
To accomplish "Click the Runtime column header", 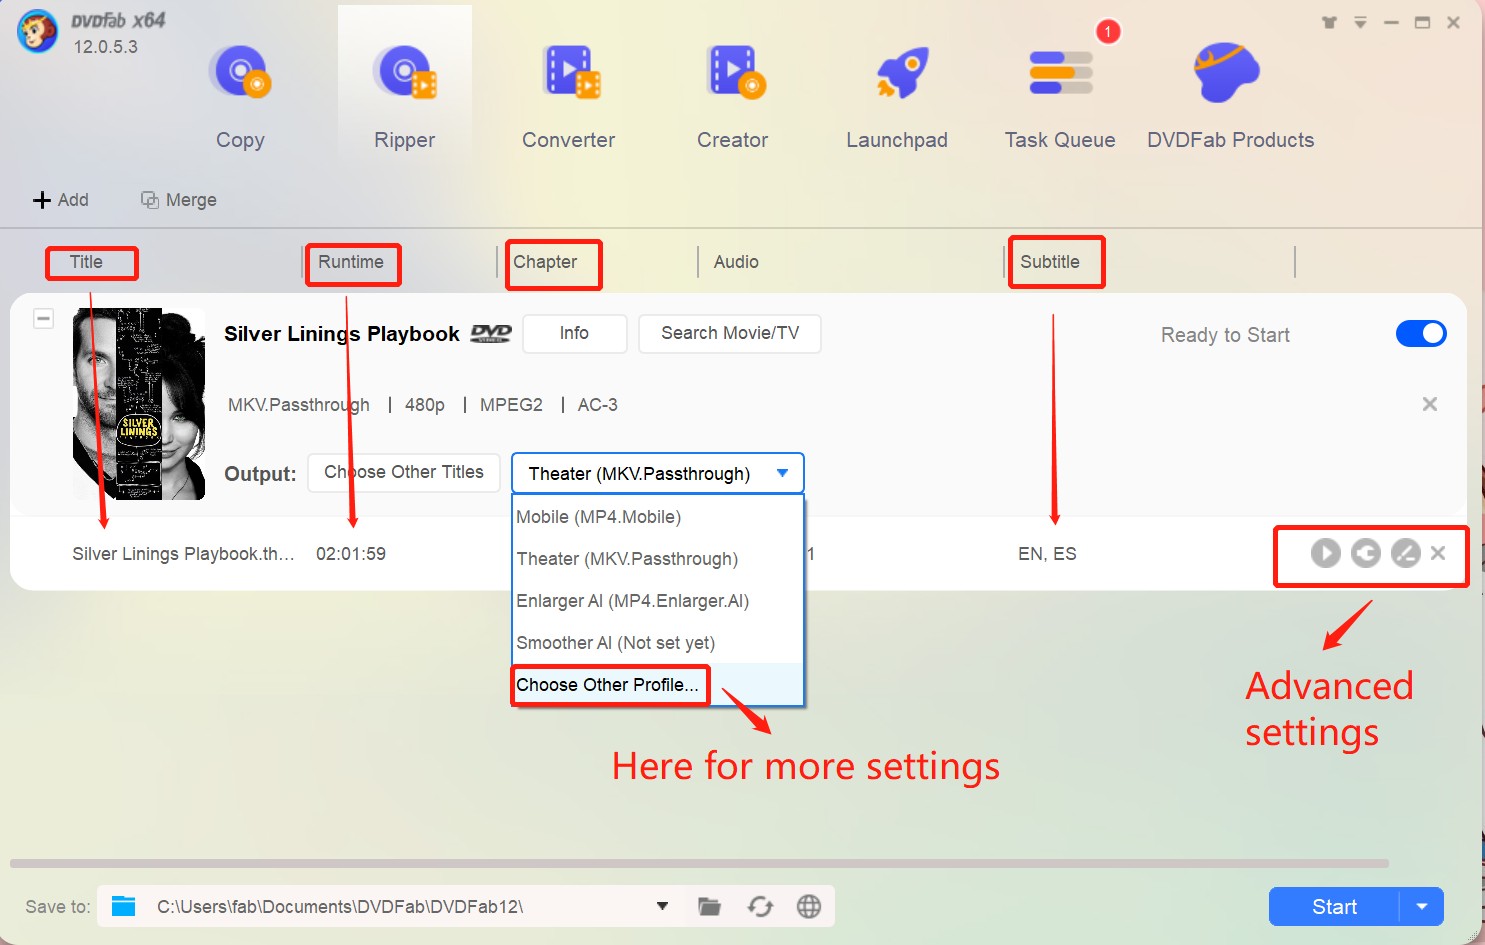I will pos(351,262).
